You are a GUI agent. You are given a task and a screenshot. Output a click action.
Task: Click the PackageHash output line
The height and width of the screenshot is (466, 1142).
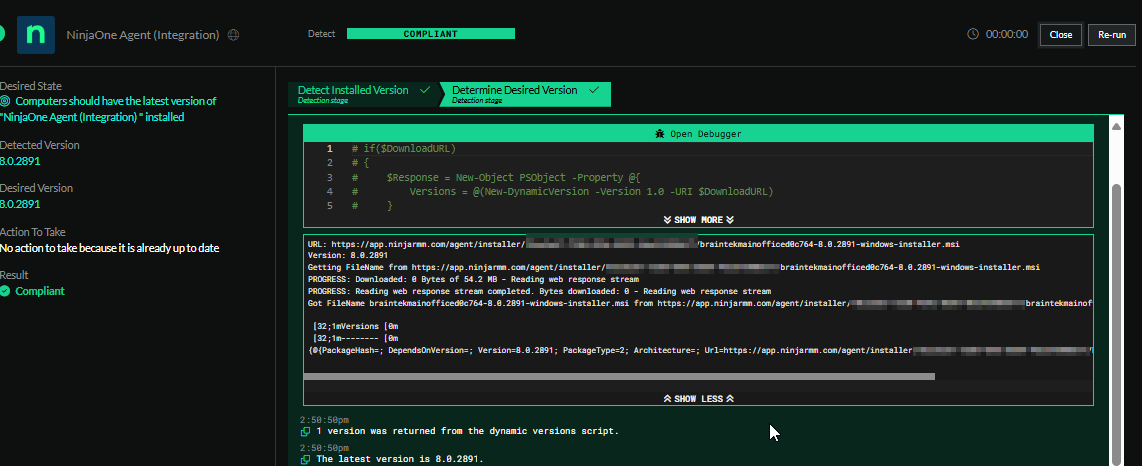pos(699,350)
